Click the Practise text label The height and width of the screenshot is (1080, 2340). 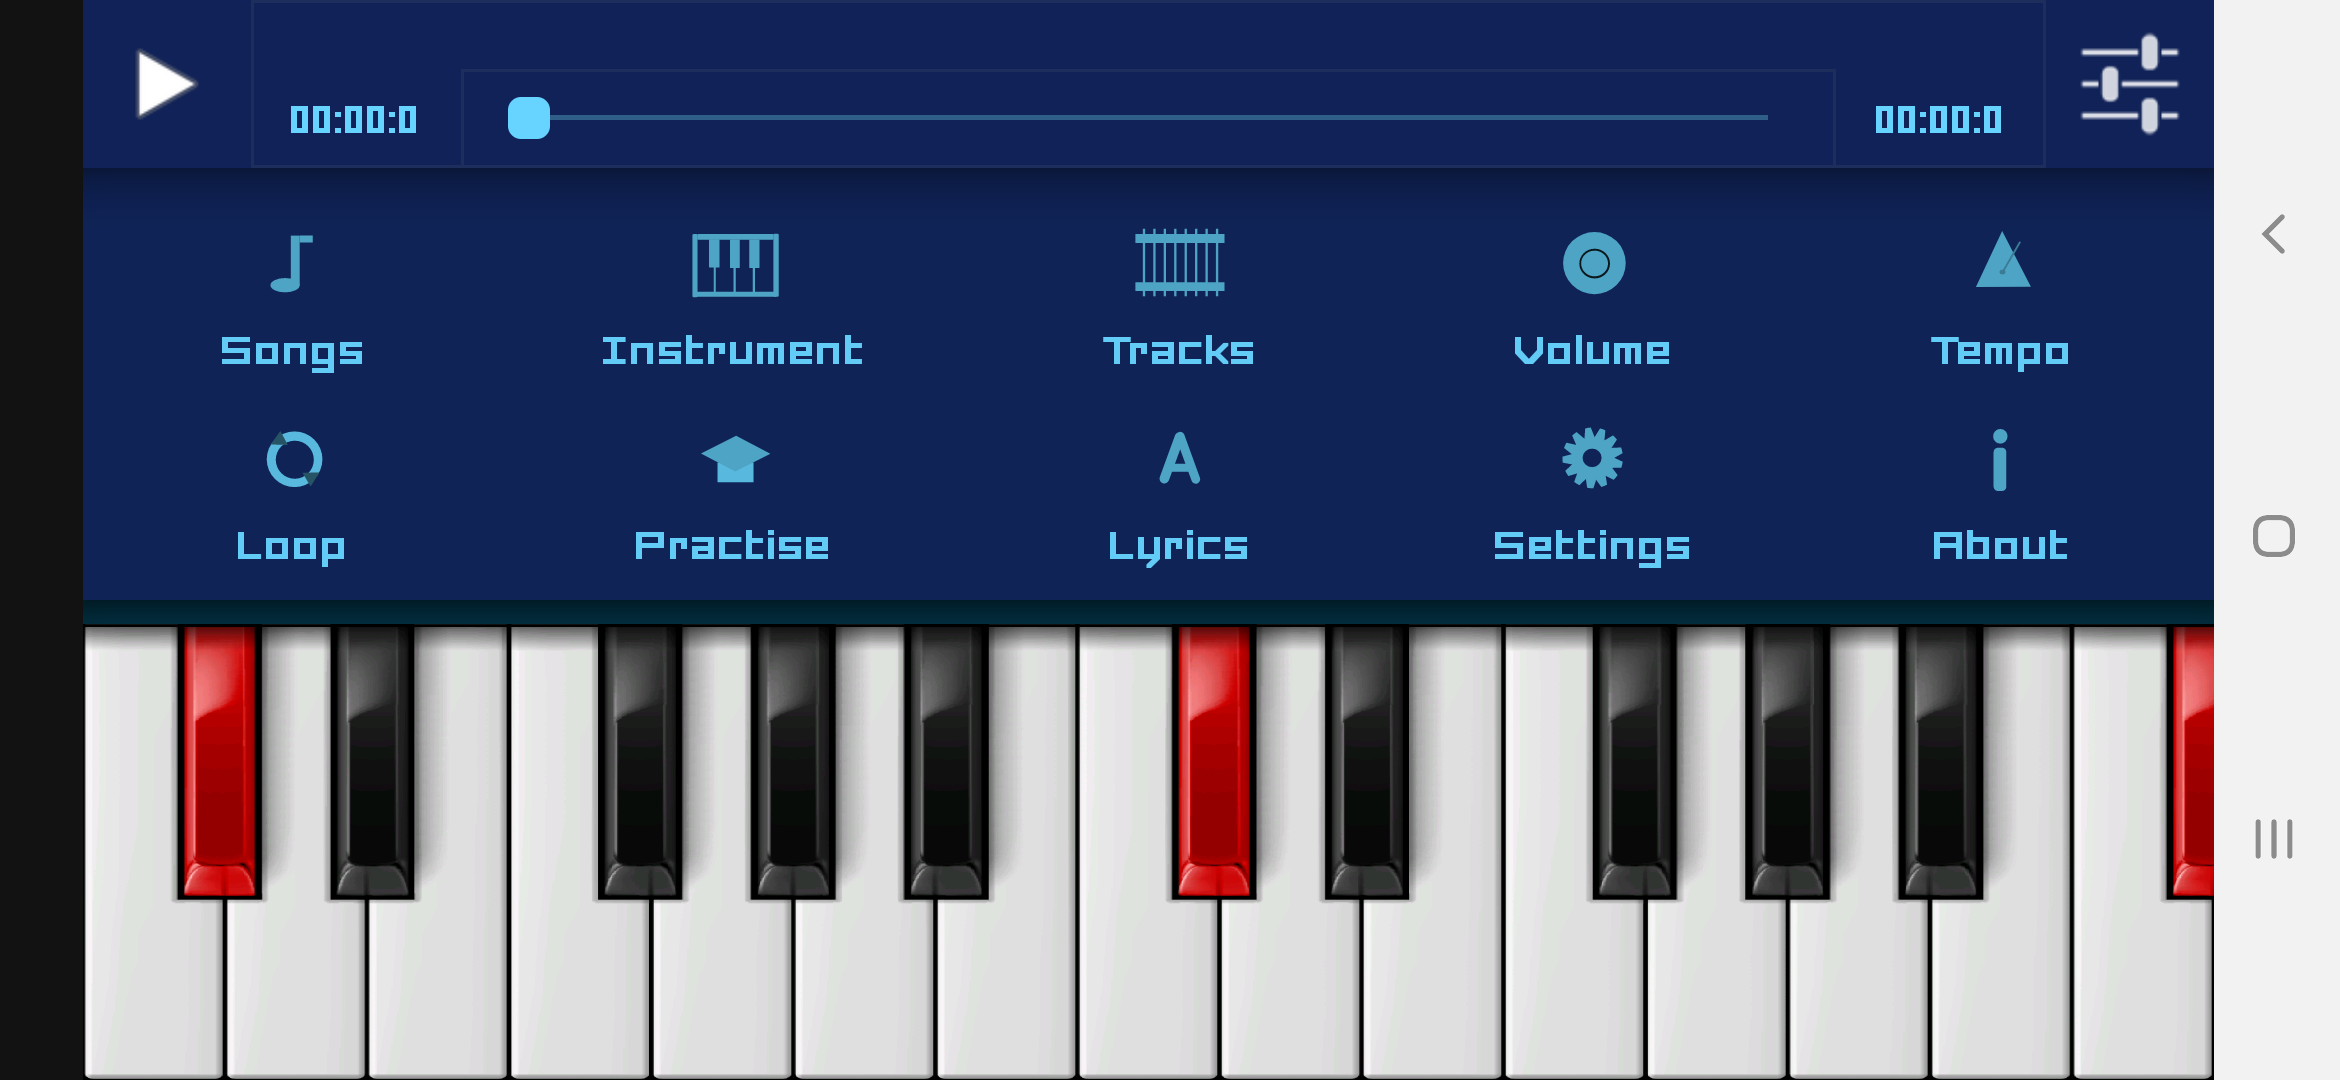(x=732, y=546)
